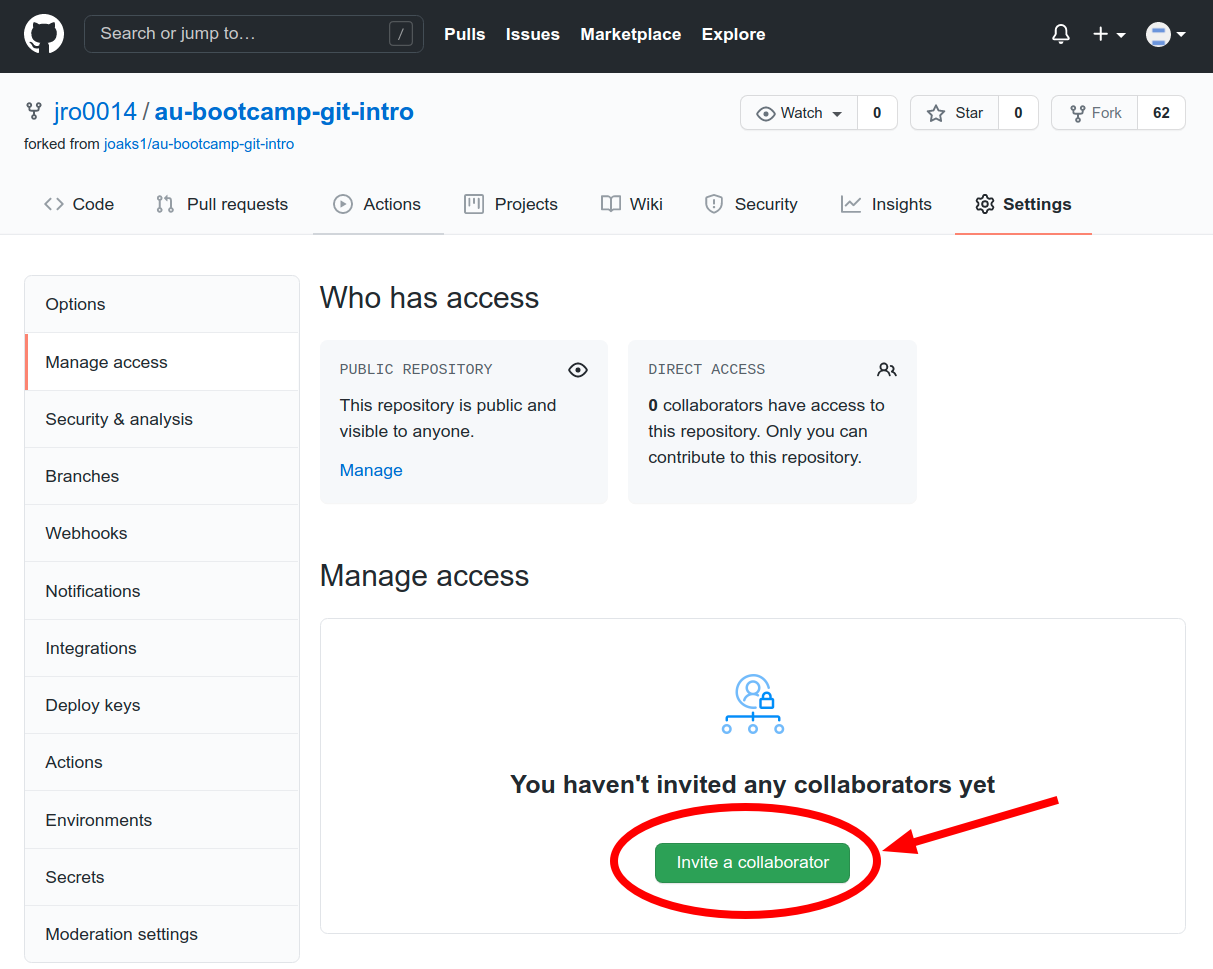The height and width of the screenshot is (969, 1213).
Task: Click the fork icon beside the repository name
Action: [34, 112]
